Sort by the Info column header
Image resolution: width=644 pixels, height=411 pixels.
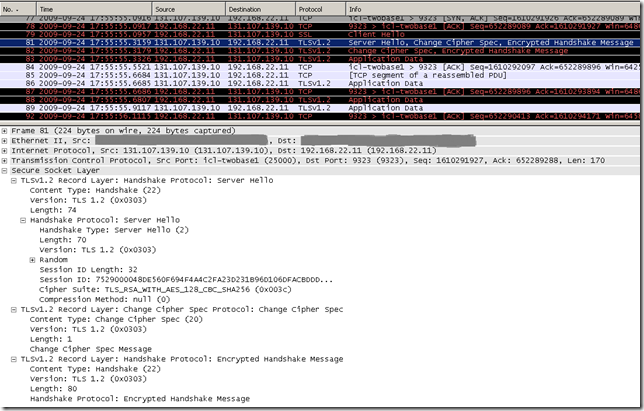click(493, 9)
